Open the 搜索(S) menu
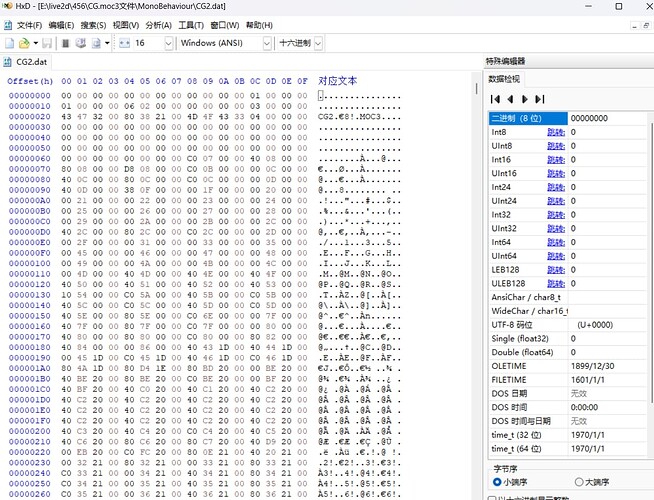The height and width of the screenshot is (500, 654). (93, 25)
